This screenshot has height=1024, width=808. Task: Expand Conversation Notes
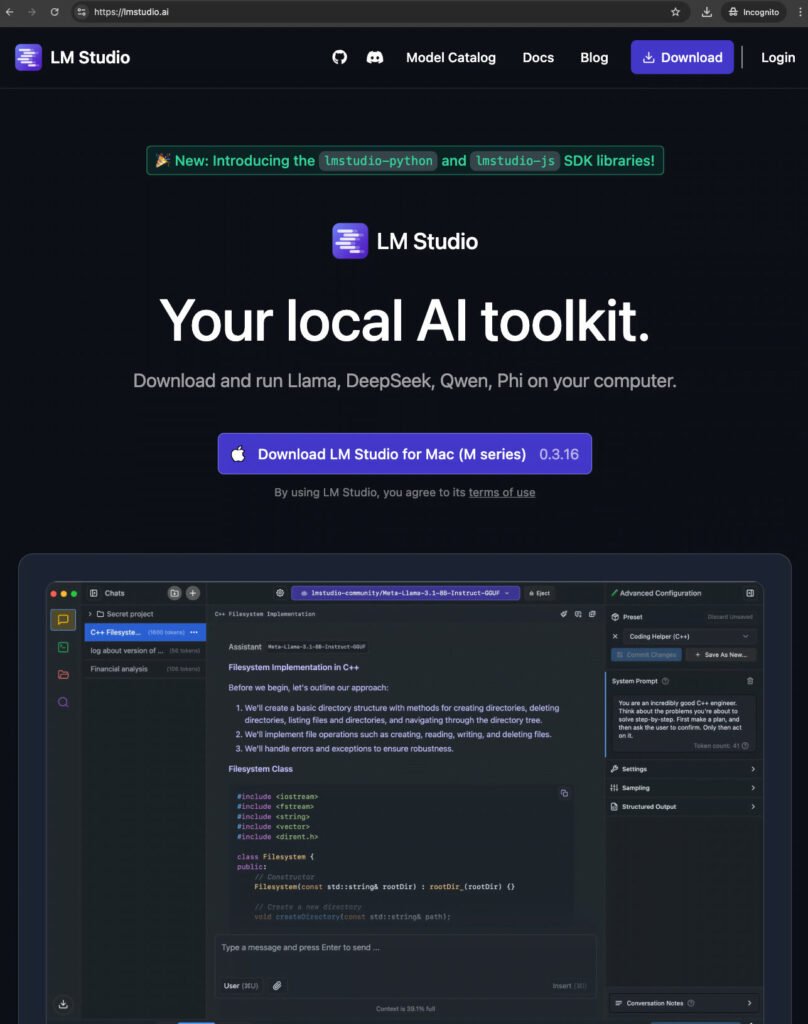click(x=683, y=1003)
